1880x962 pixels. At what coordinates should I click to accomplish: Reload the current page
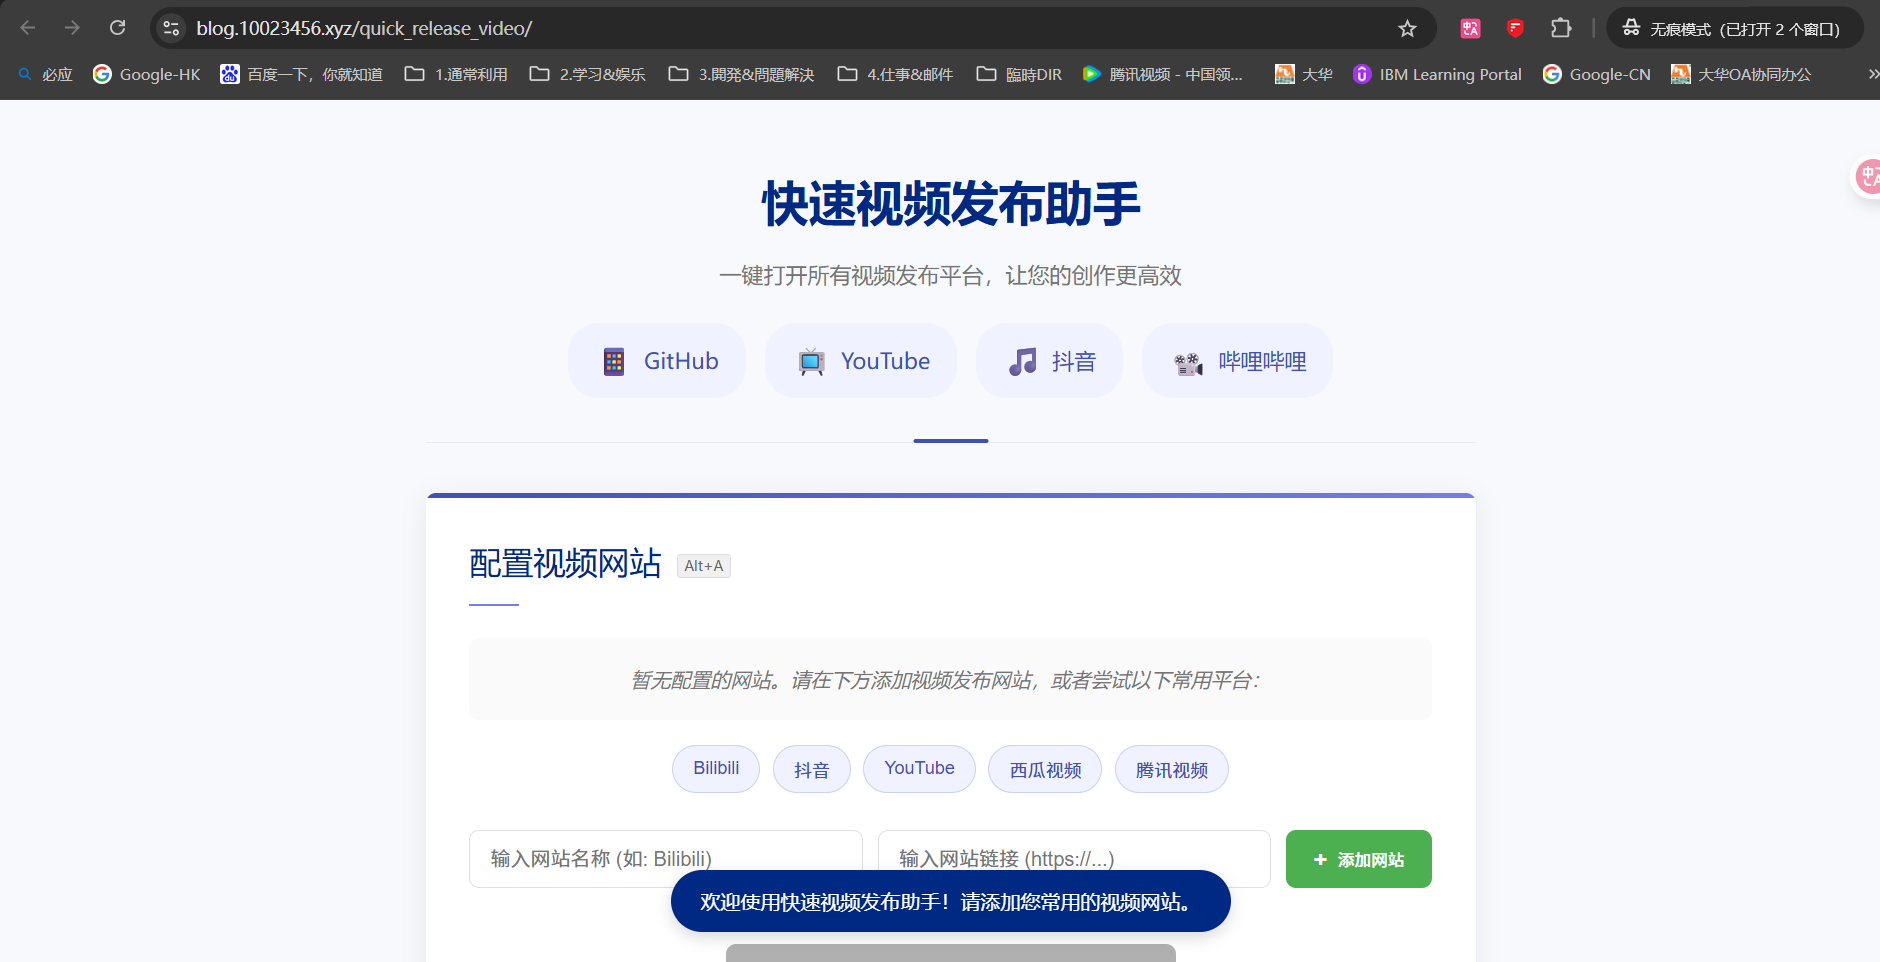coord(117,28)
